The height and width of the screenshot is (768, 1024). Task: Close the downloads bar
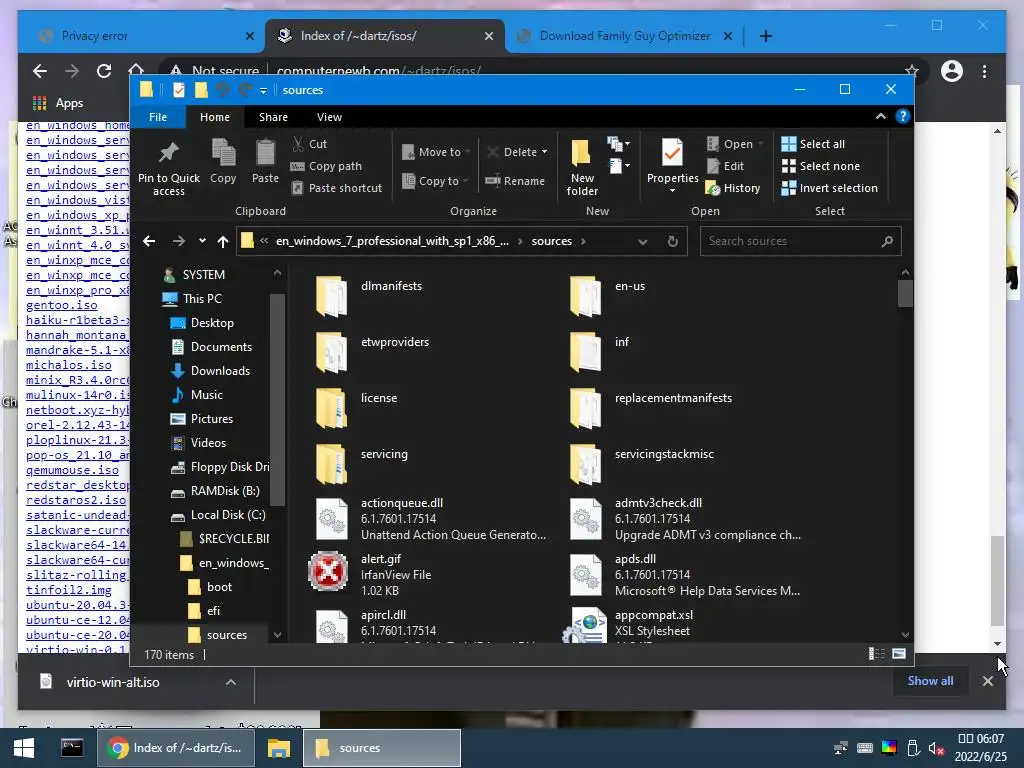click(x=987, y=681)
